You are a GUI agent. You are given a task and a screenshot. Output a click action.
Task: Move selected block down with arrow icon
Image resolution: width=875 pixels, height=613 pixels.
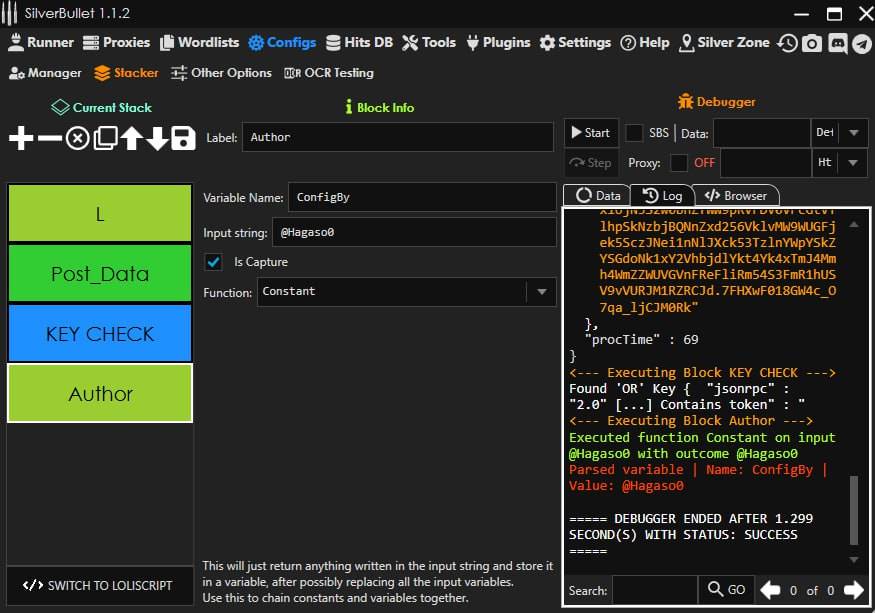tap(157, 139)
